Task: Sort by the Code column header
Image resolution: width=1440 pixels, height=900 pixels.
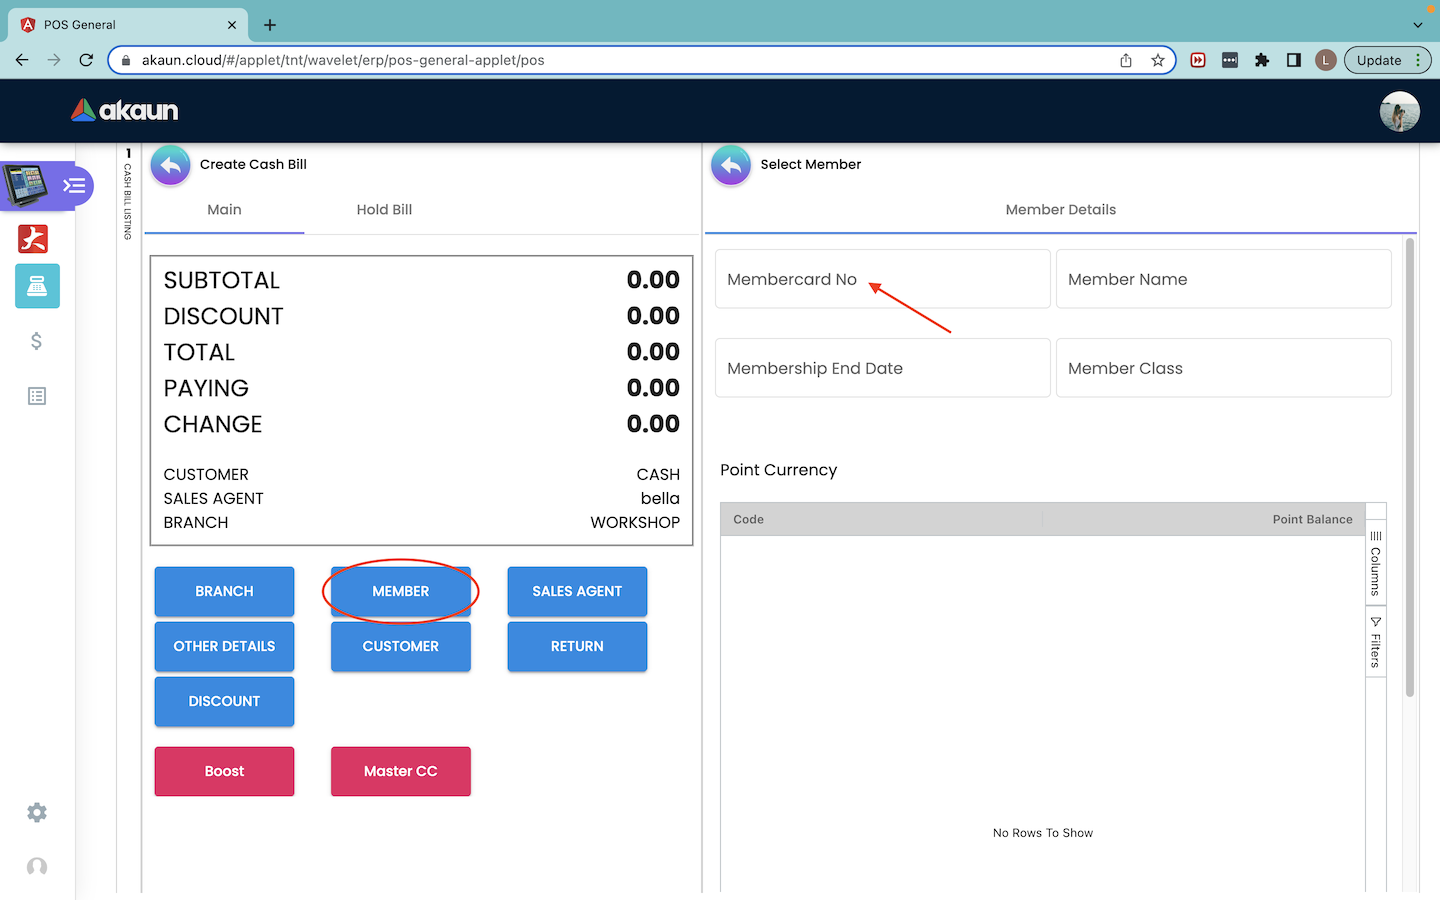Action: click(881, 520)
